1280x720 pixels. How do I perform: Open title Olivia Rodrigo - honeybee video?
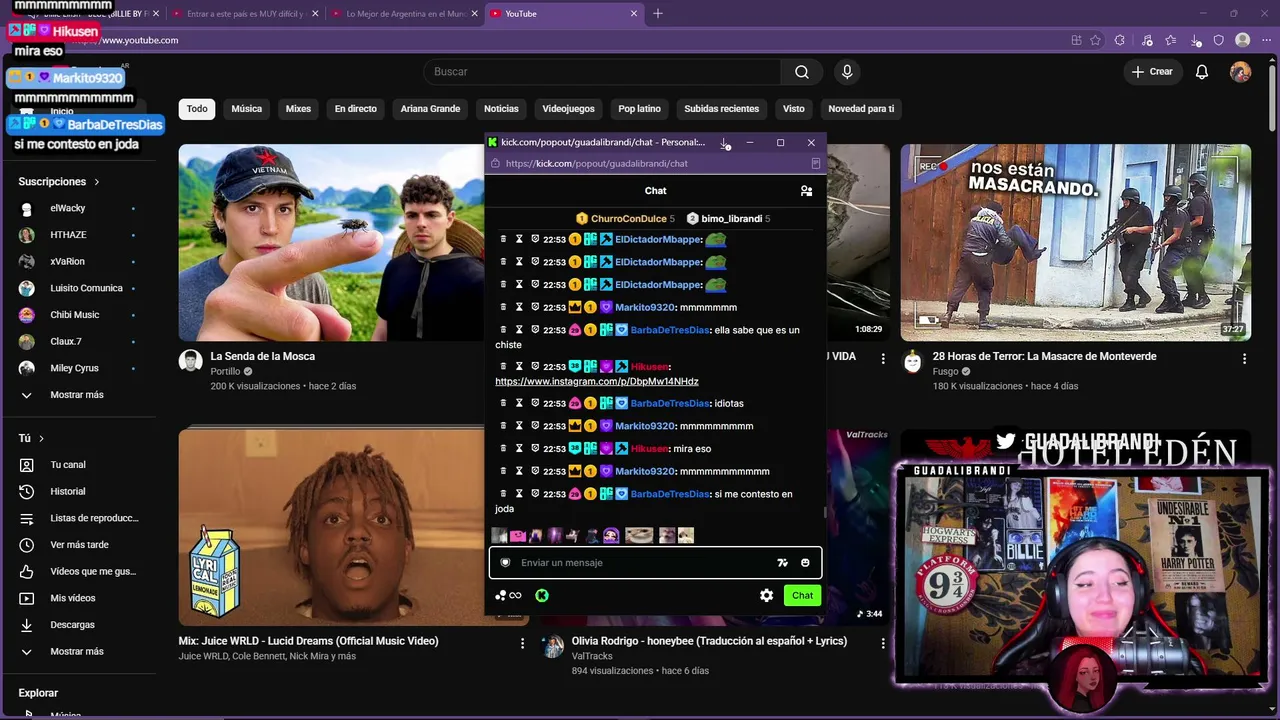pyautogui.click(x=709, y=641)
